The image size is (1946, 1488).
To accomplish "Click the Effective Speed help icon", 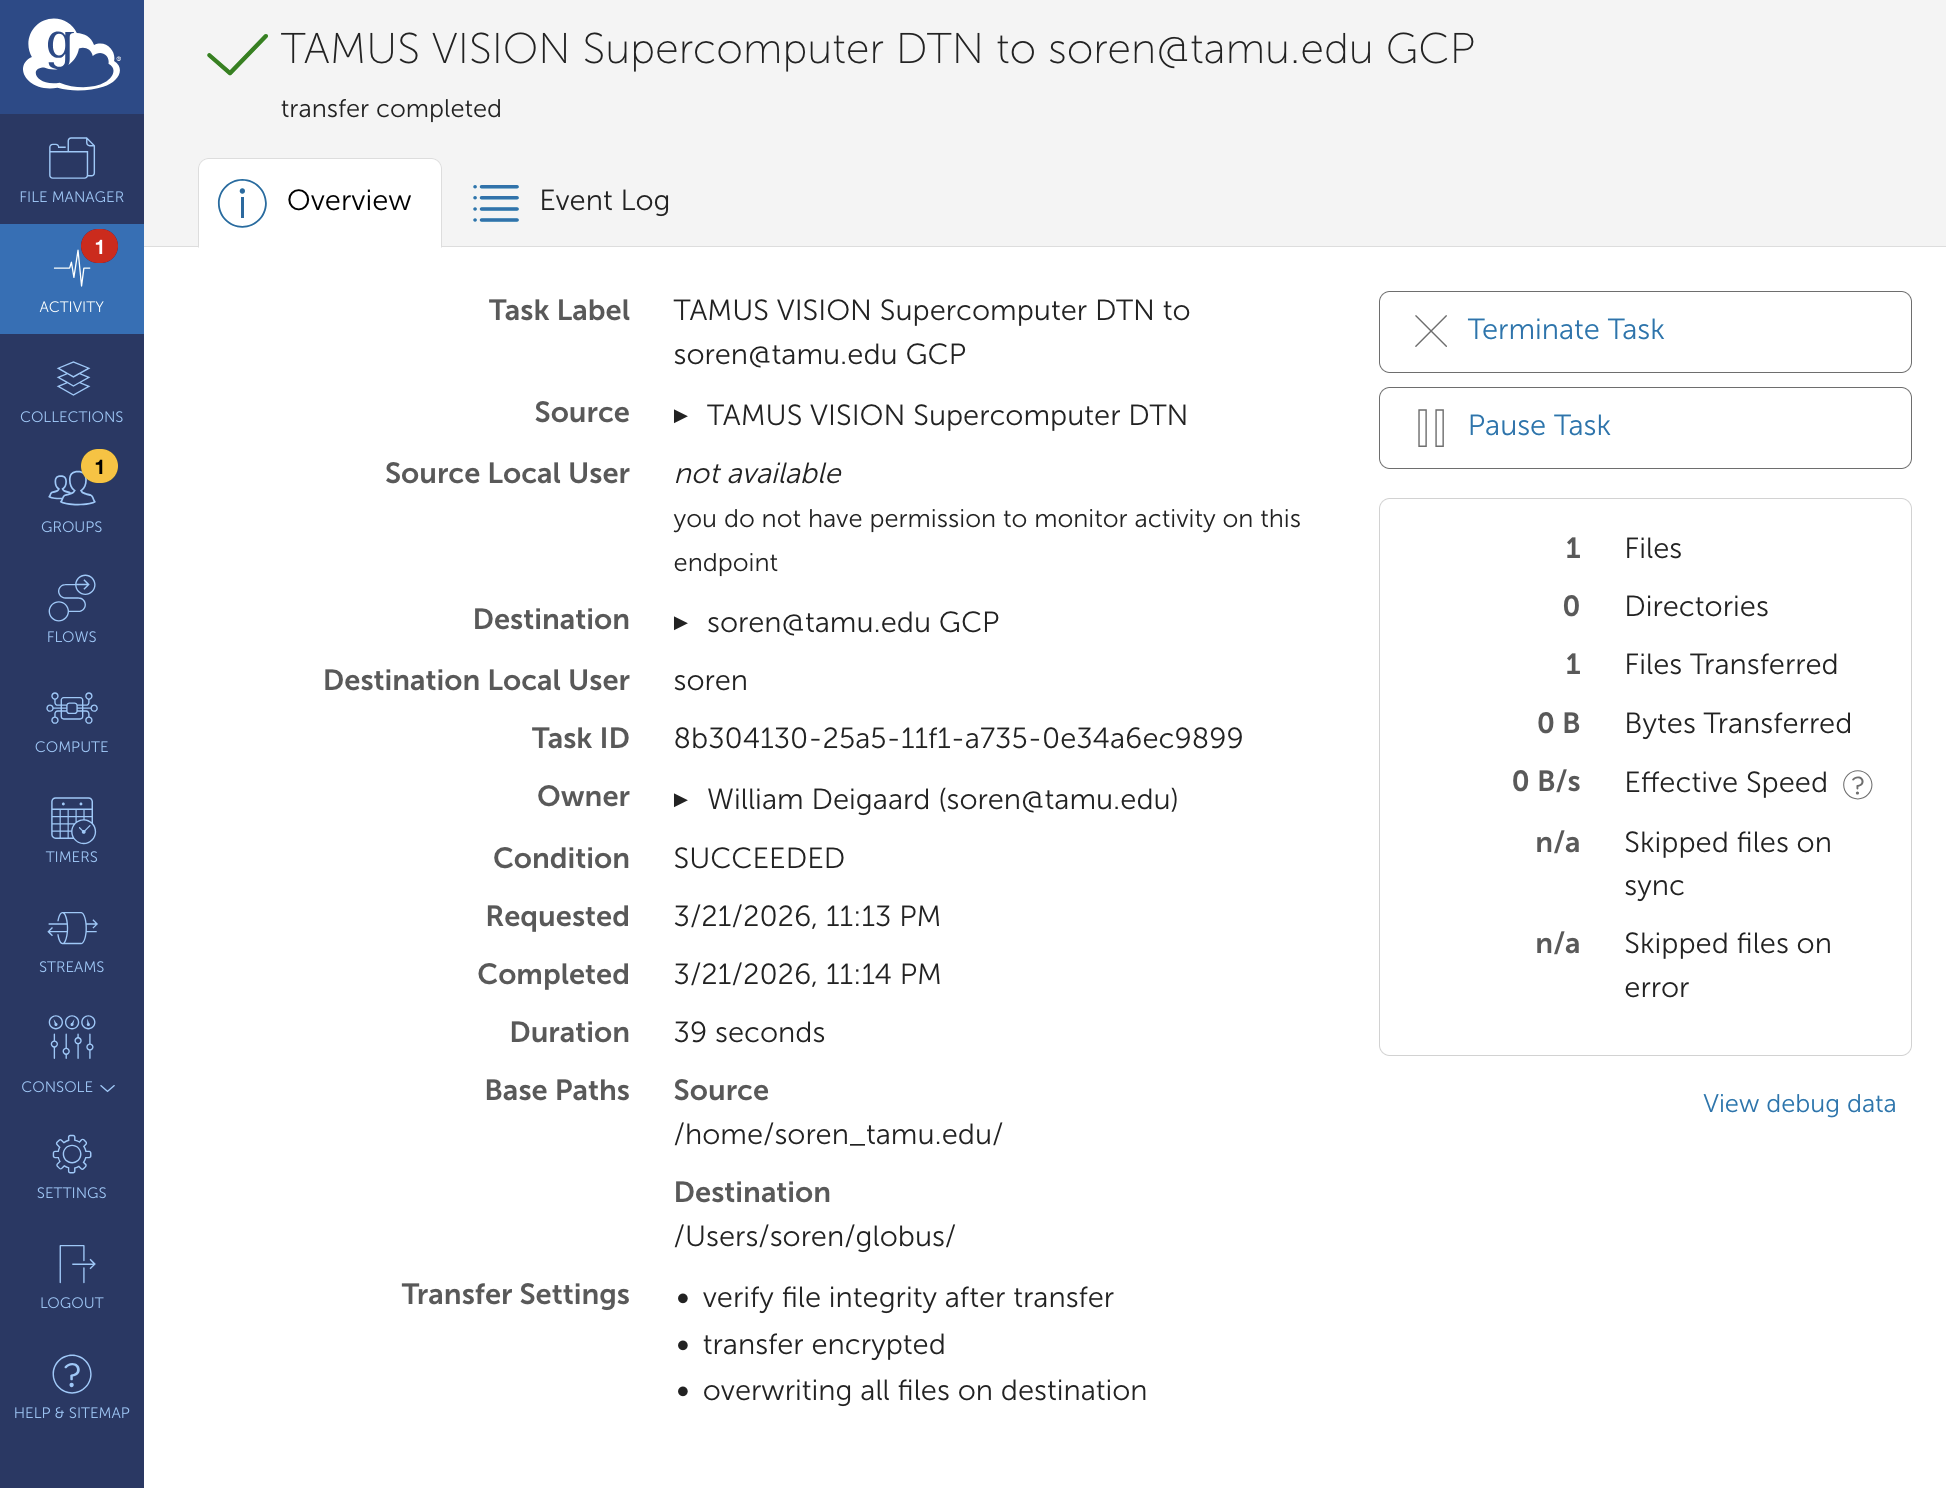I will click(1857, 785).
